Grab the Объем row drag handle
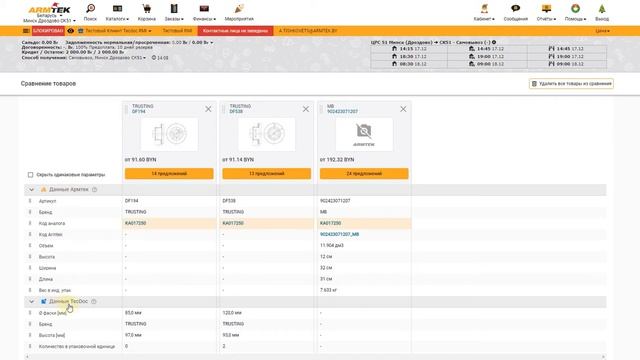640x360 pixels. [x=30, y=246]
